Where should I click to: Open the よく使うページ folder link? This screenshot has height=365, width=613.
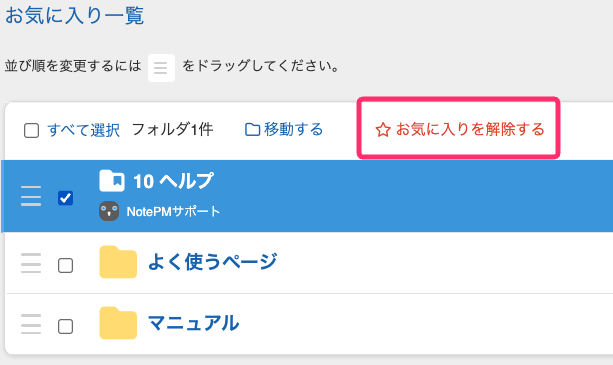pyautogui.click(x=213, y=261)
